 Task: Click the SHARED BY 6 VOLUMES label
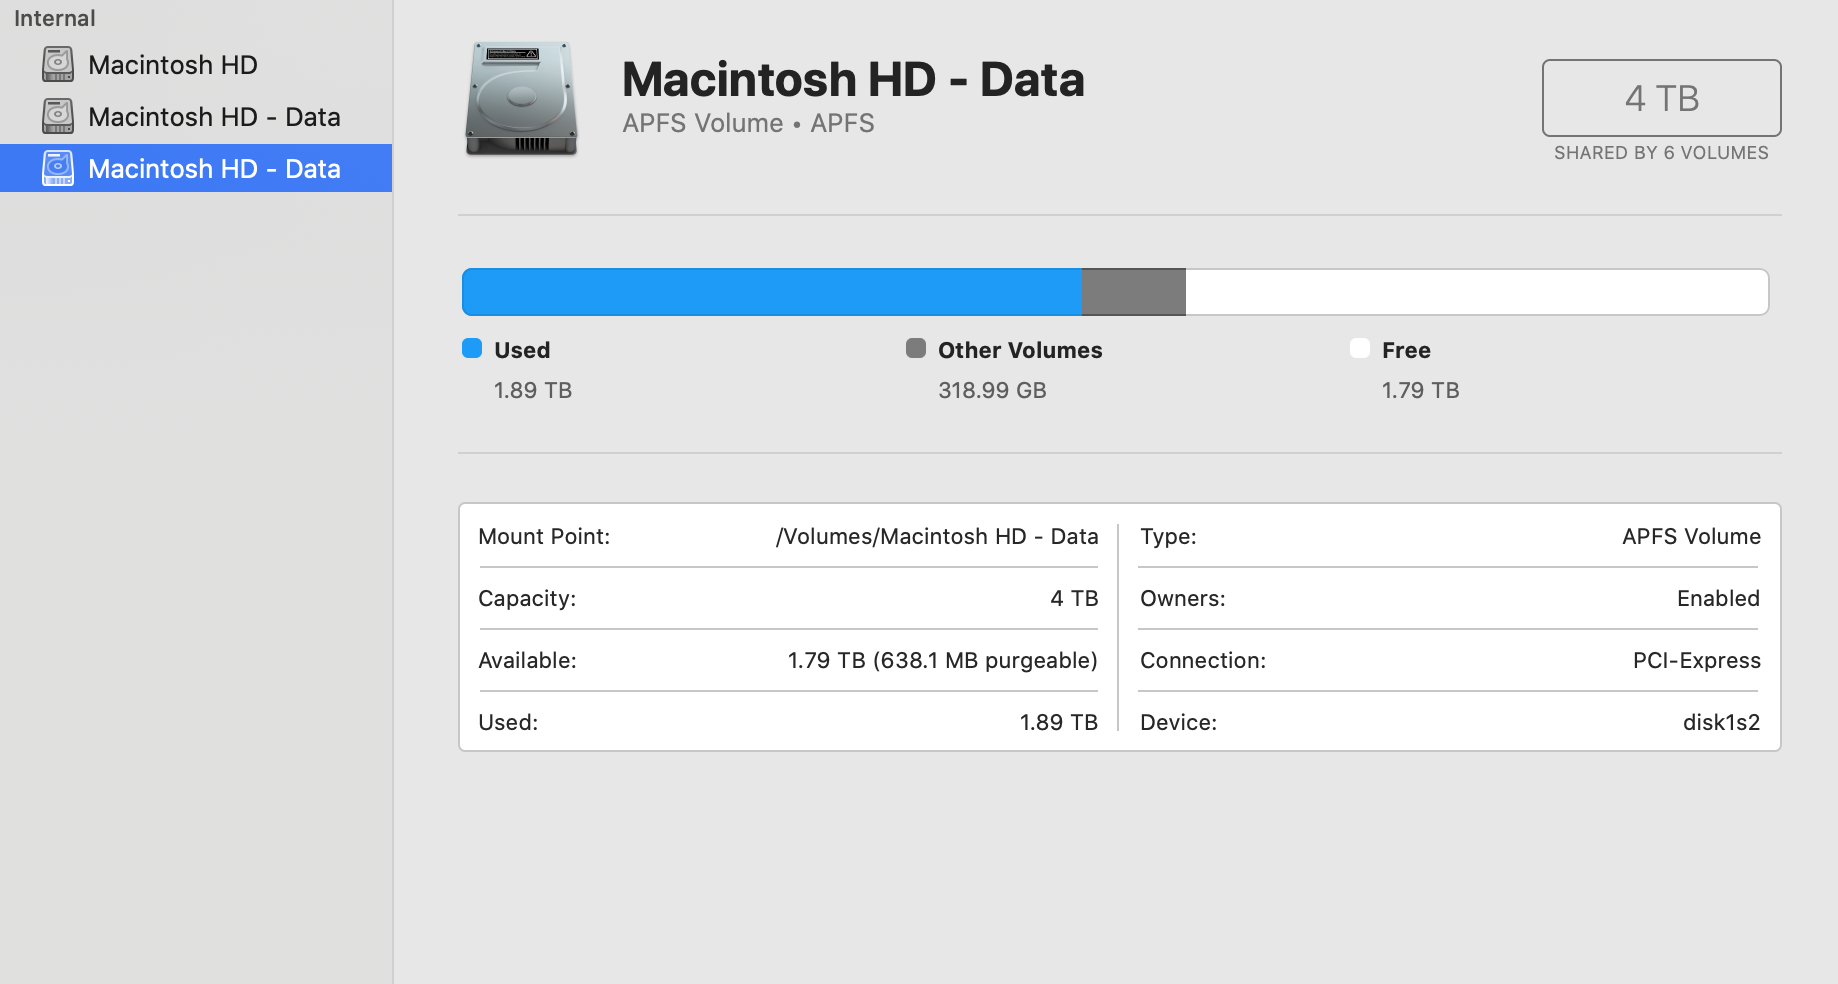click(x=1661, y=153)
